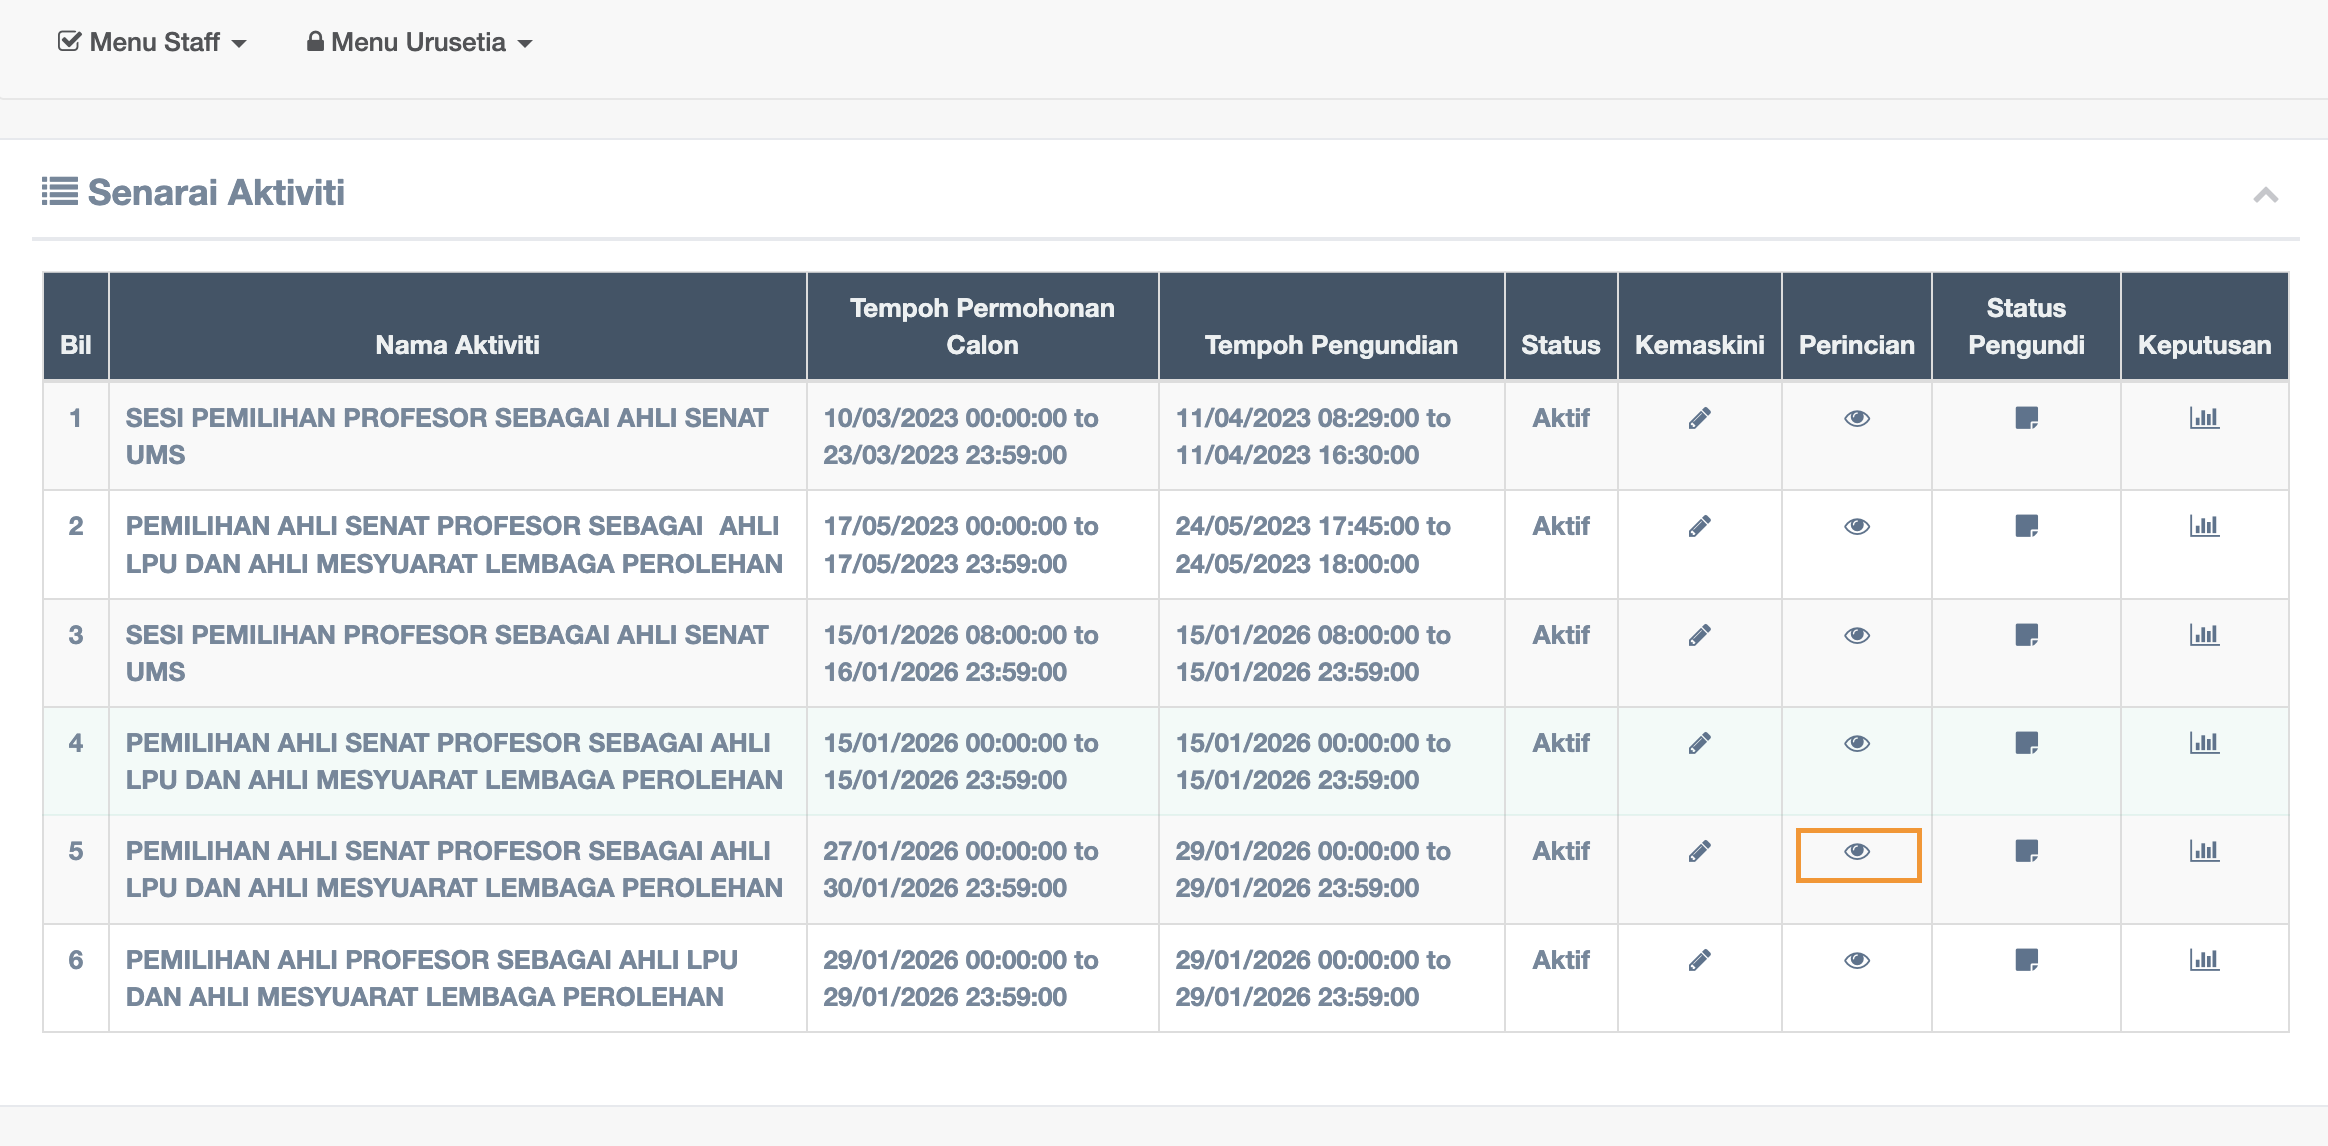Open Status Pengundi note icon in row 2
Screen dimensions: 2328x1146
click(x=2026, y=526)
